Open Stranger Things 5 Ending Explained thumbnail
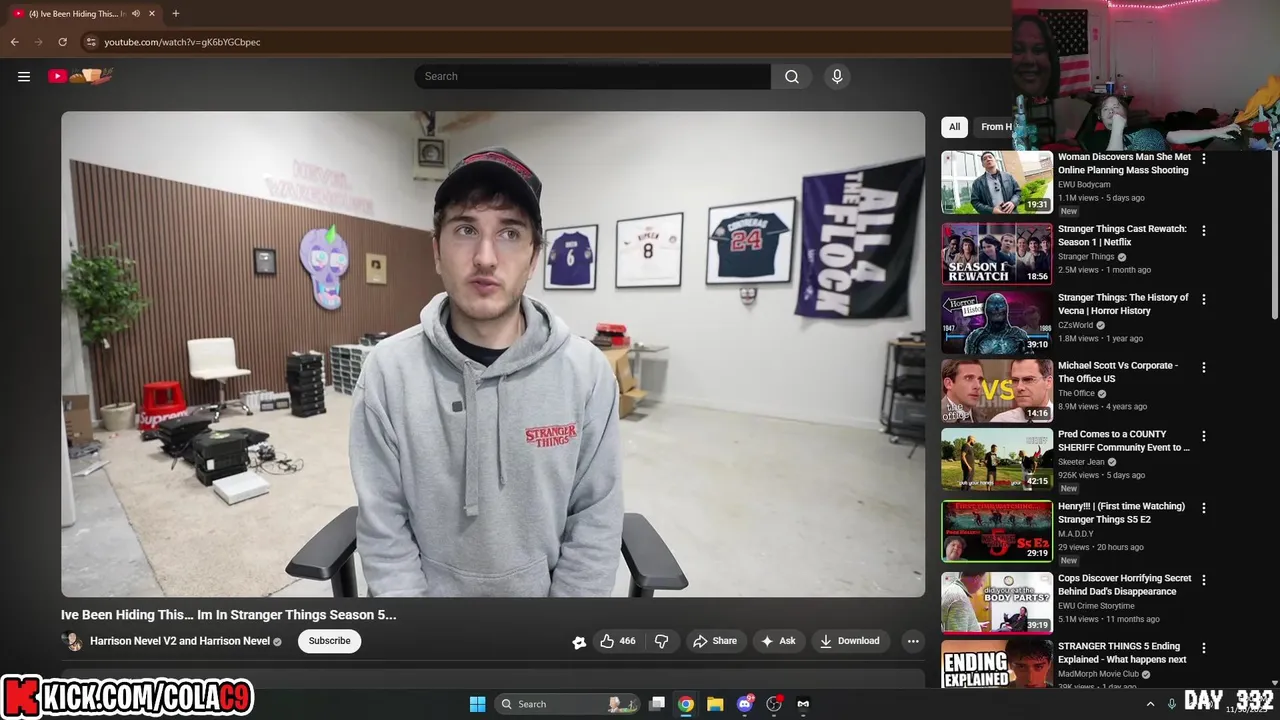The width and height of the screenshot is (1280, 720). (997, 664)
